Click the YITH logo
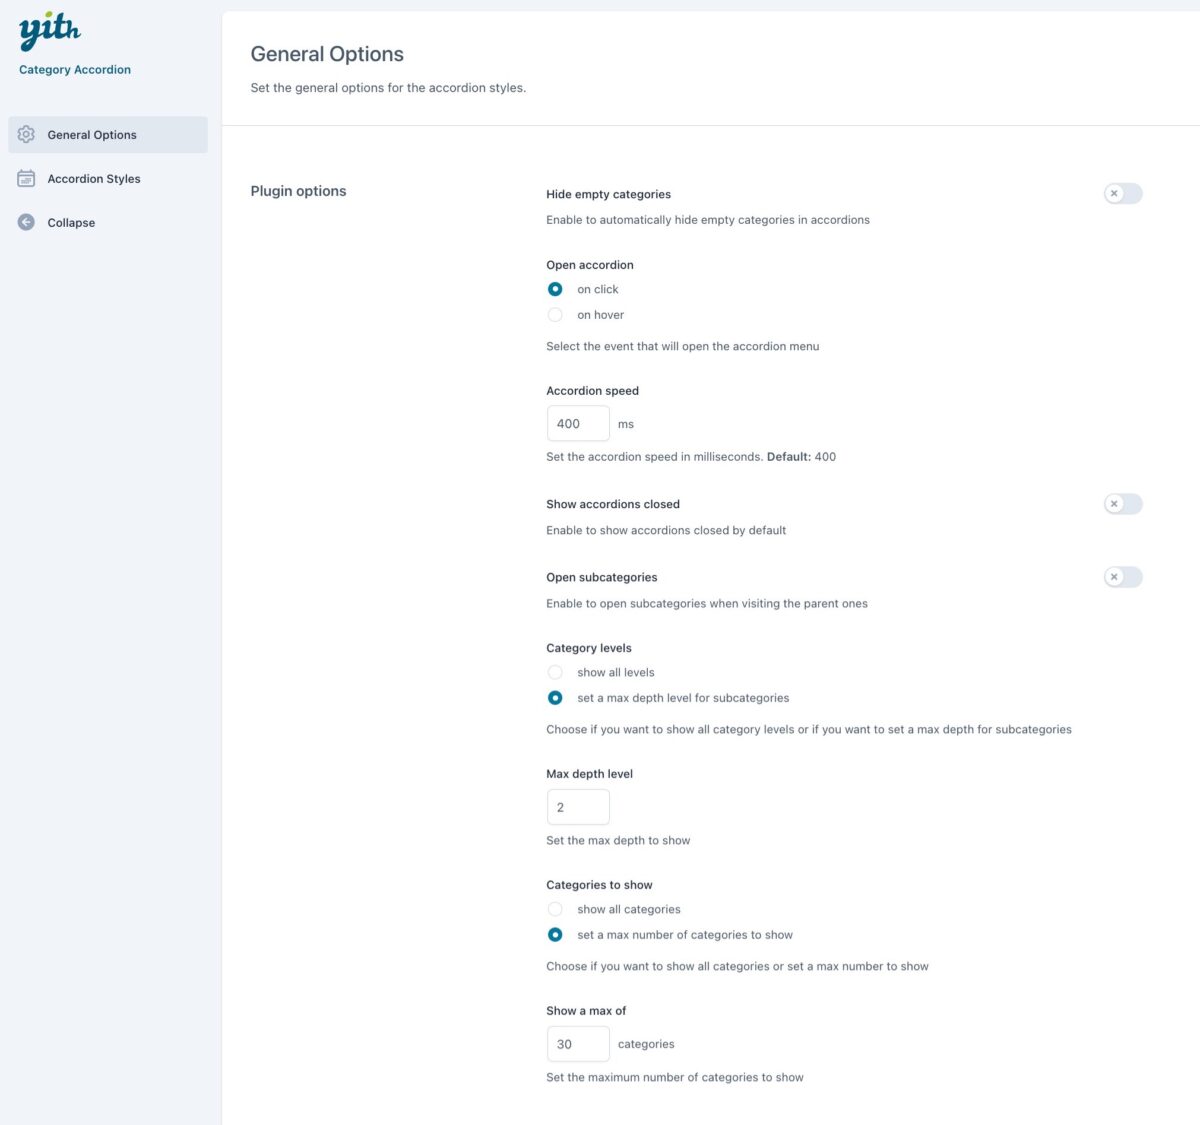This screenshot has width=1200, height=1125. point(49,31)
